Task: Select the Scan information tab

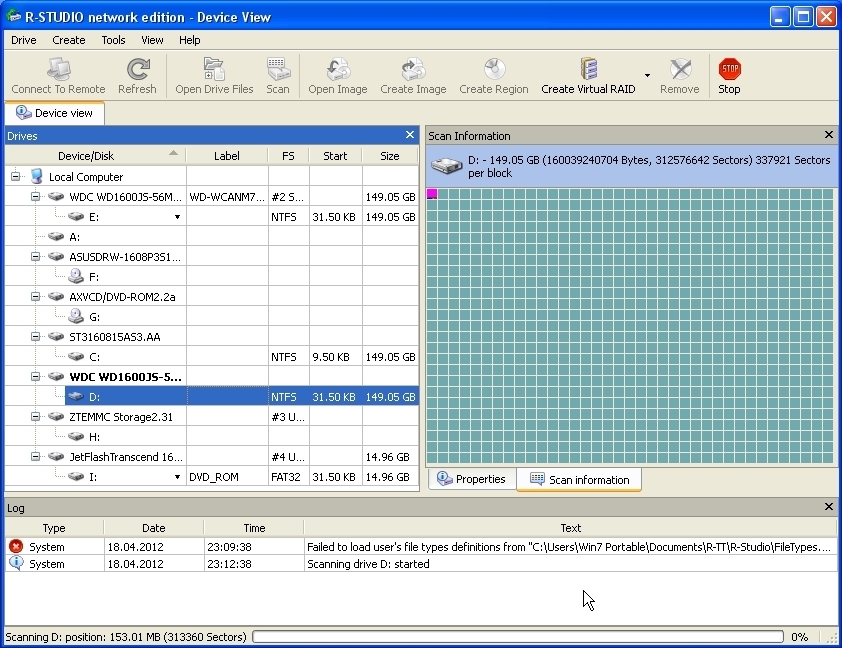Action: pos(579,479)
